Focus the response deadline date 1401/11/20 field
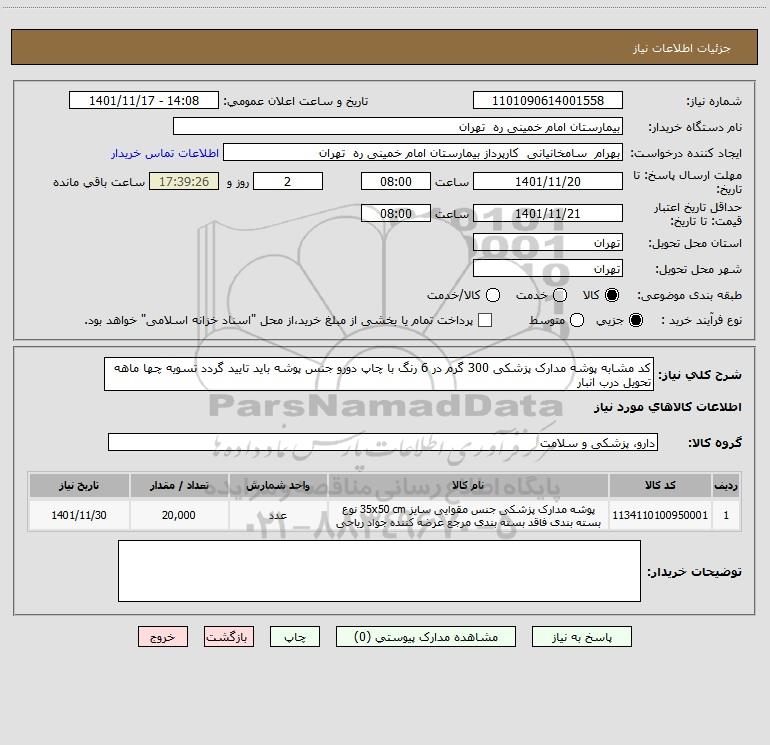 tap(548, 181)
